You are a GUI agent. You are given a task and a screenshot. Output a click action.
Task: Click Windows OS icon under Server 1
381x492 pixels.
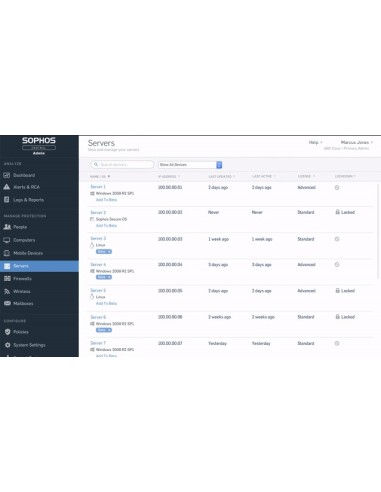point(92,193)
